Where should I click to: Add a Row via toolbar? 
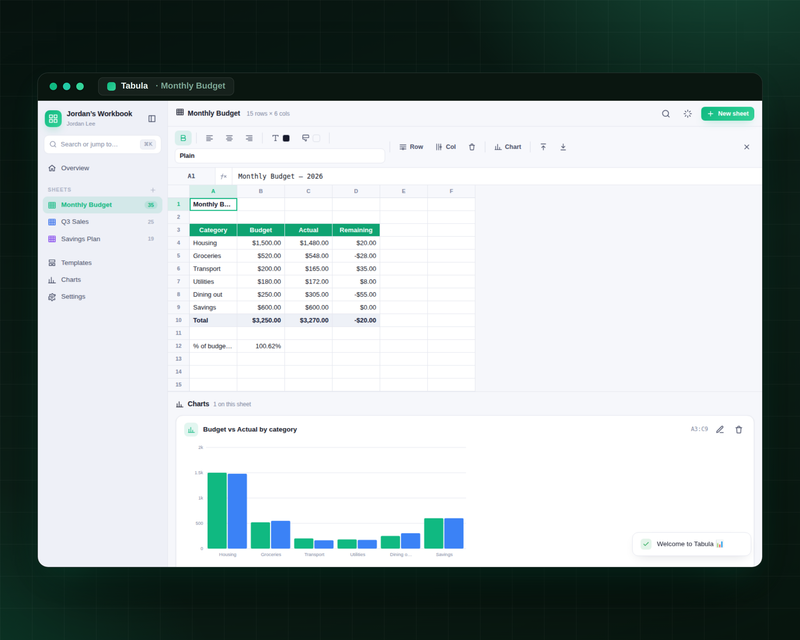(x=411, y=147)
